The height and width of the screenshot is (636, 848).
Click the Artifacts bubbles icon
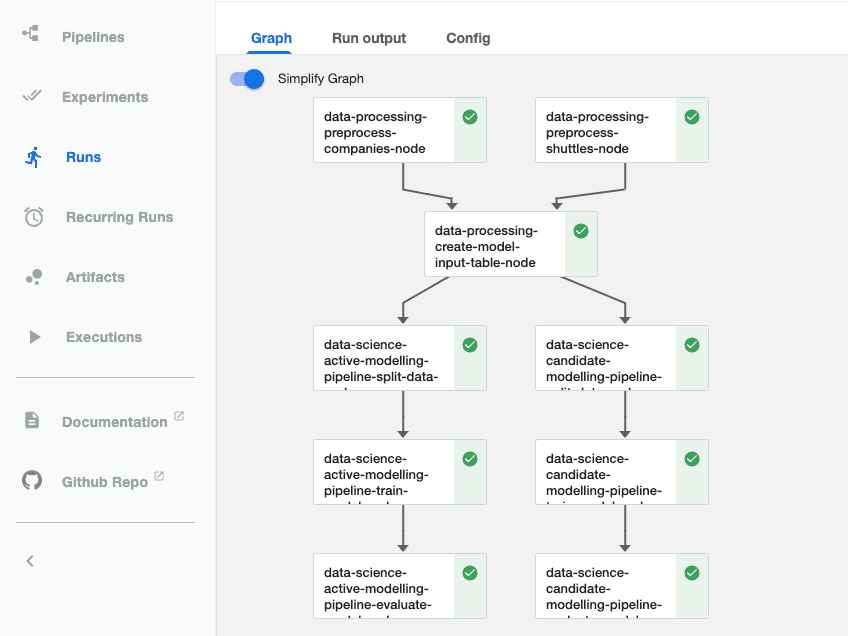34,277
